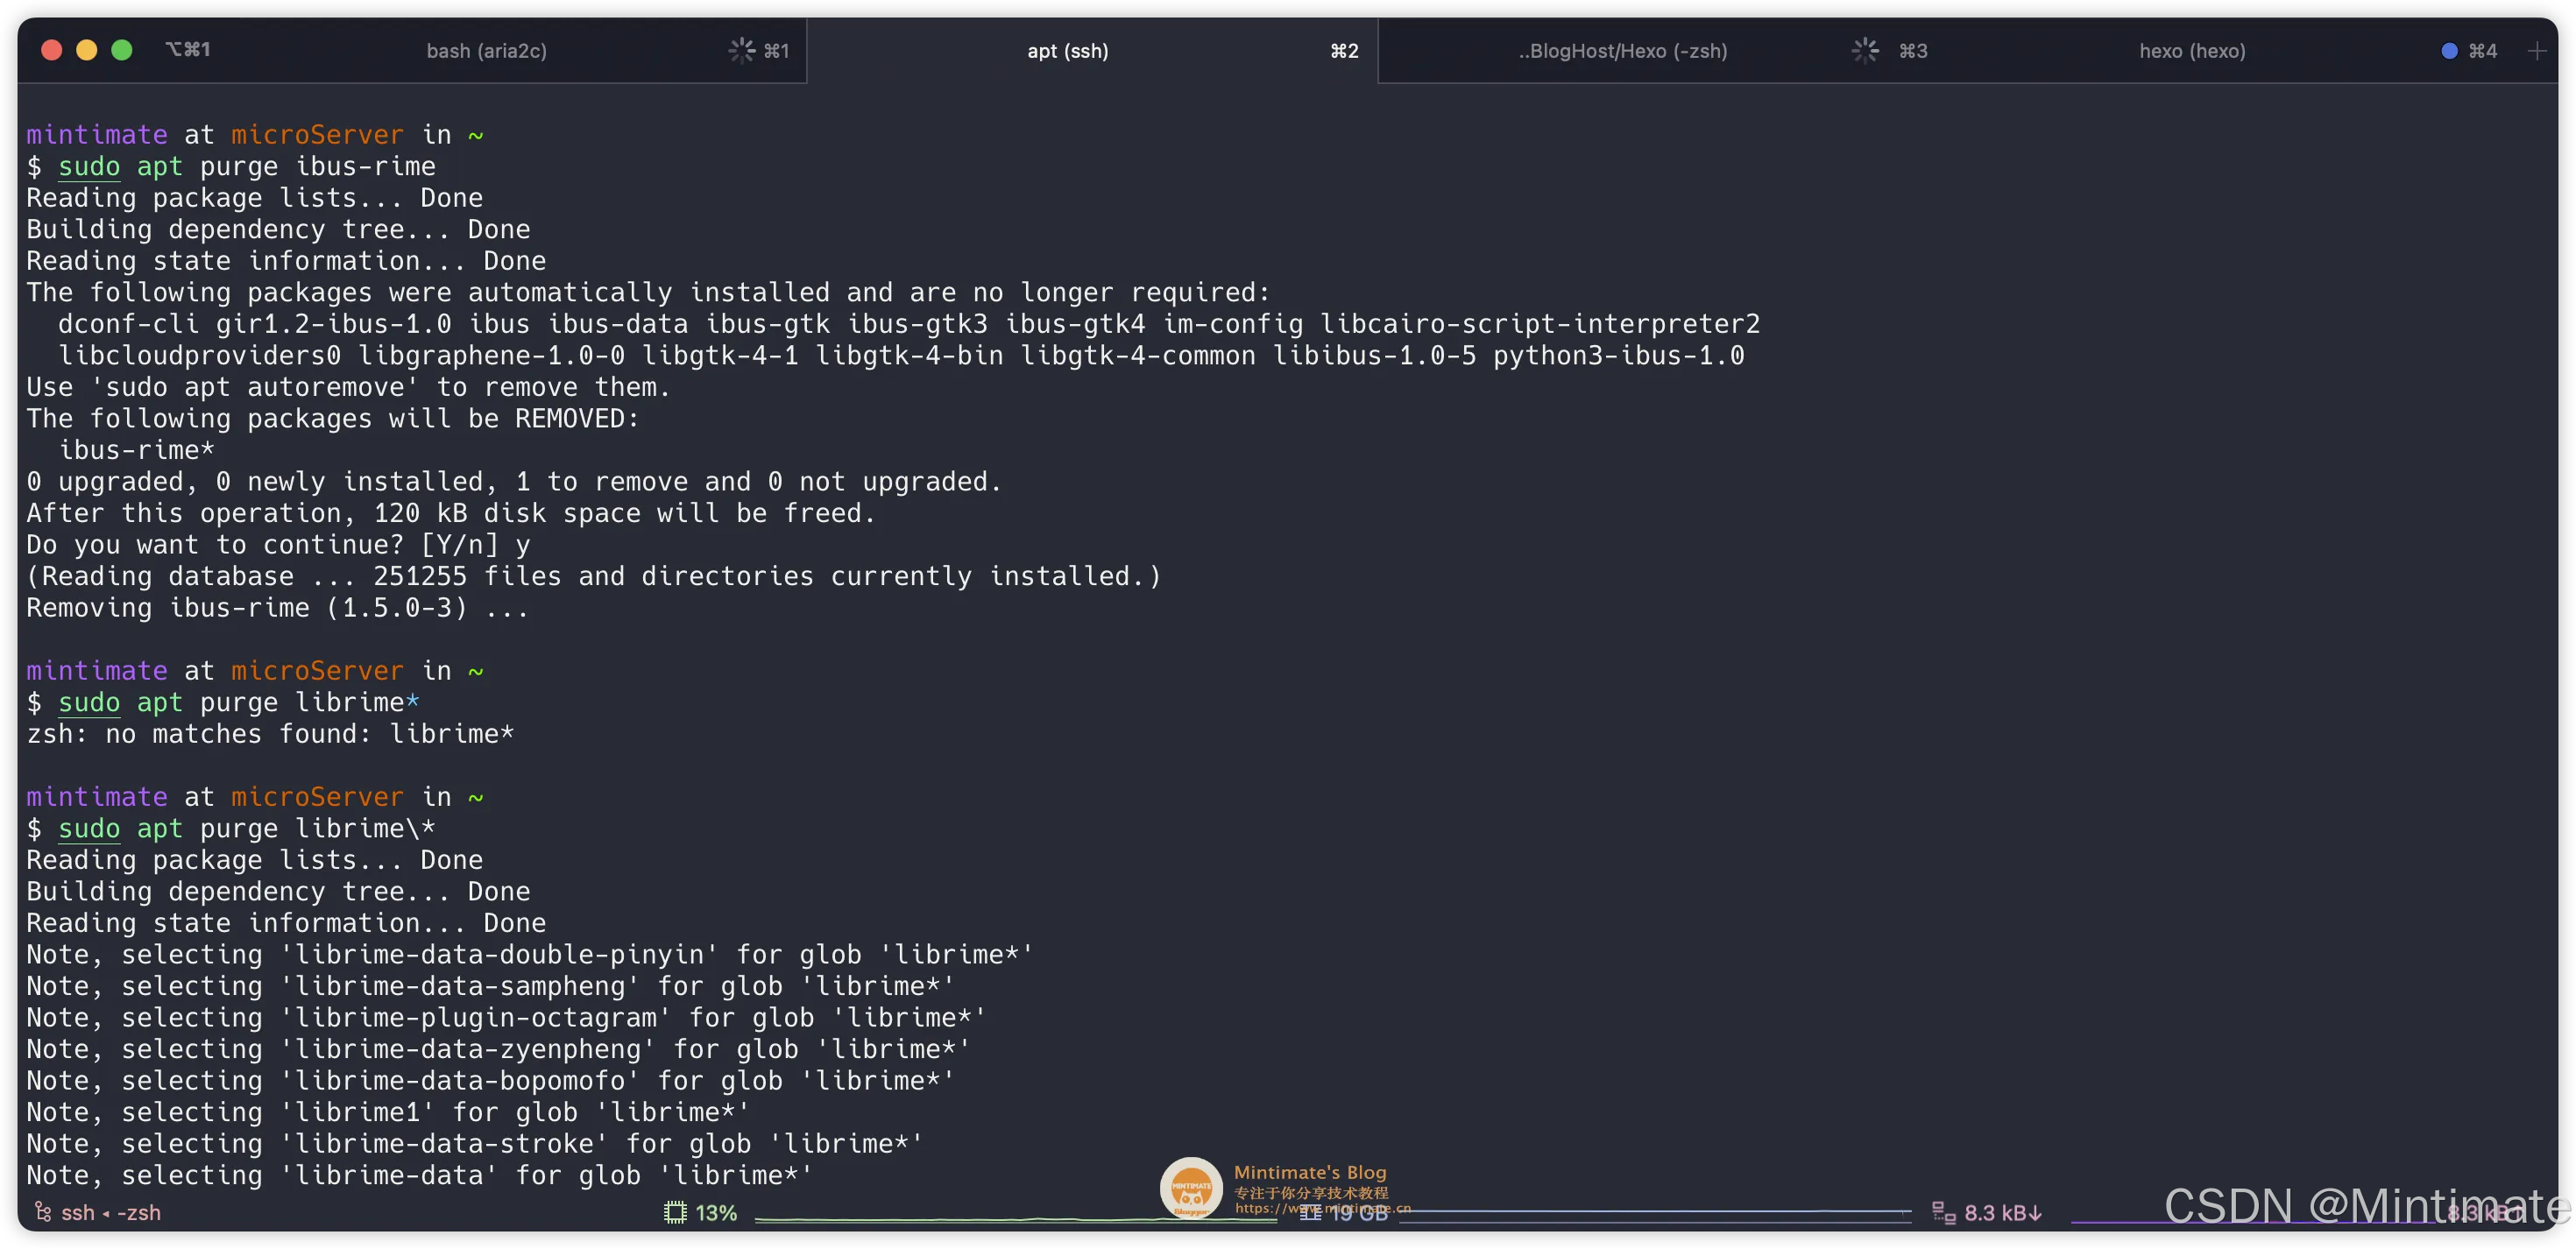The image size is (2576, 1249).
Task: Click the network icon beside 8.3 kB
Action: tap(1943, 1212)
